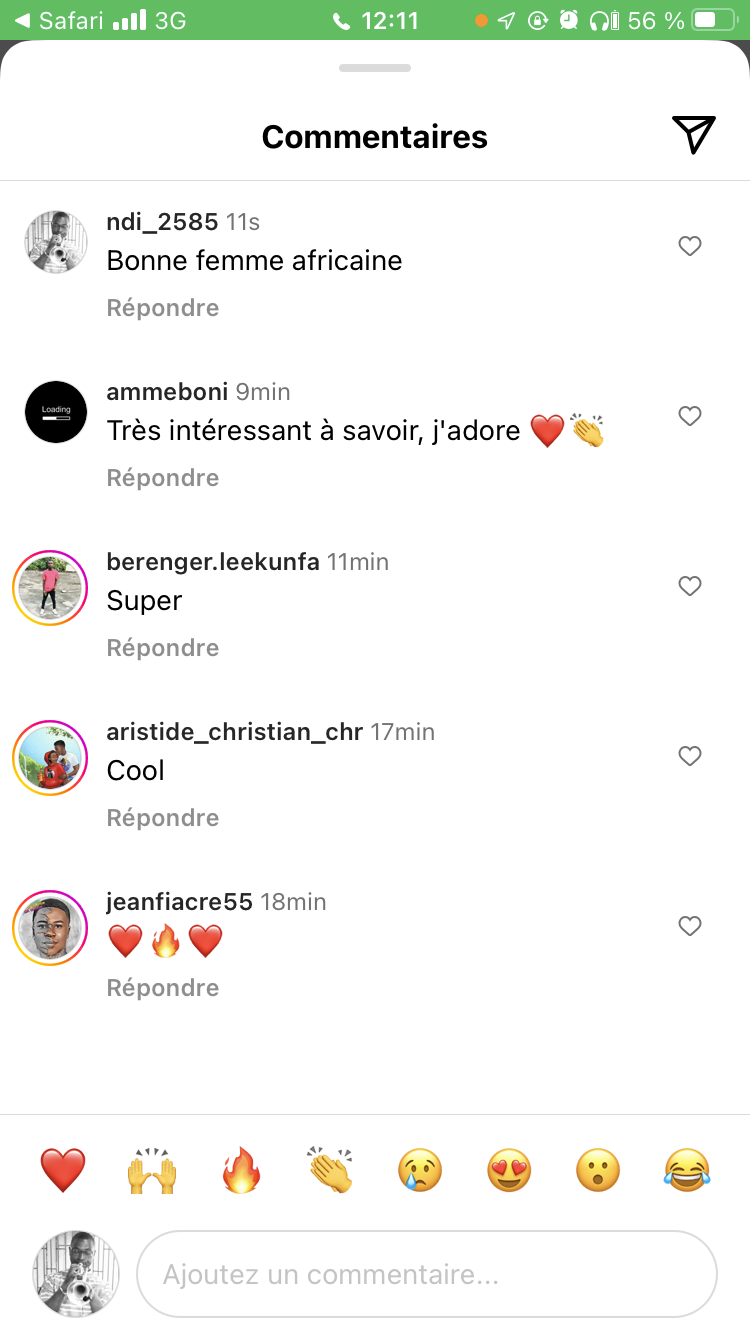Like the comment from ndi_2585

pyautogui.click(x=690, y=246)
